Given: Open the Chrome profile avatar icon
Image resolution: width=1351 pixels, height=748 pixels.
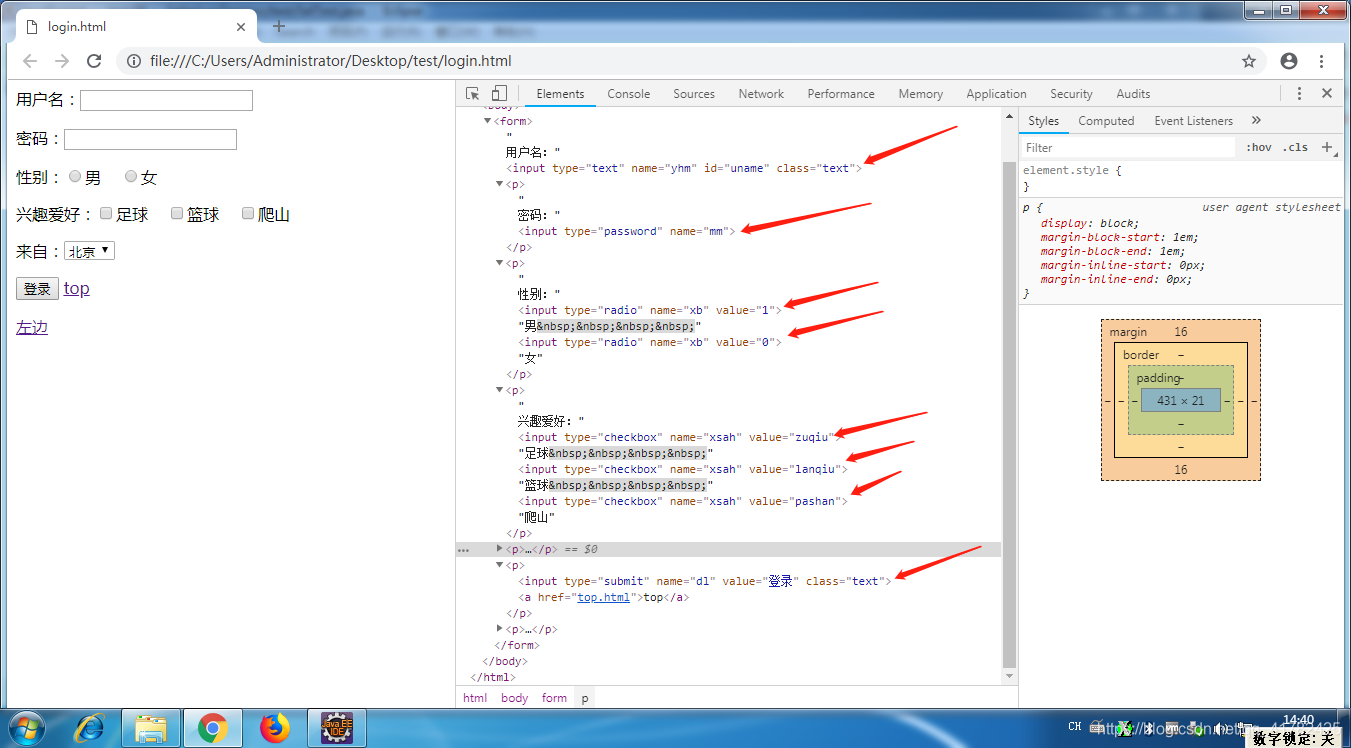Looking at the screenshot, I should click(1289, 61).
